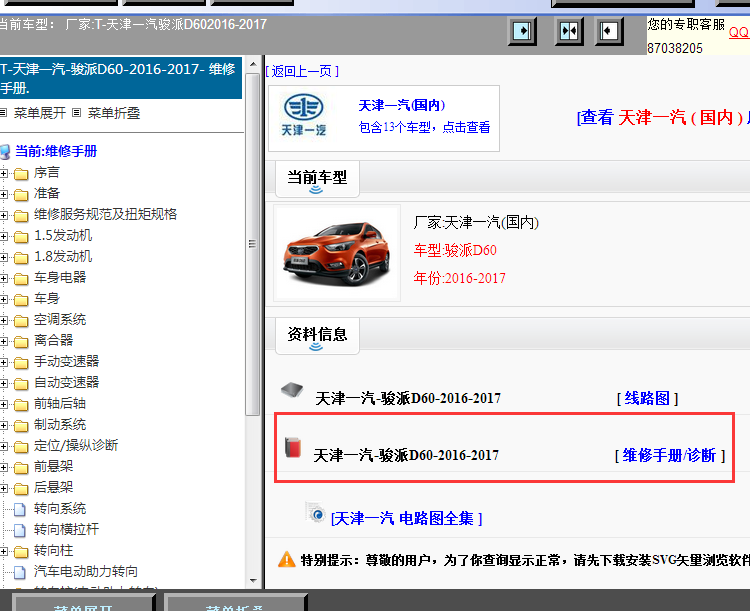Click the 转向横拉杆 document icon

[x=20, y=530]
